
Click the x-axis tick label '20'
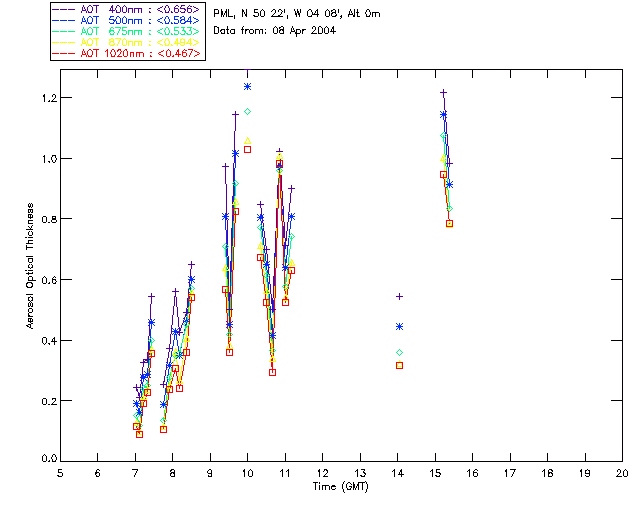click(622, 473)
